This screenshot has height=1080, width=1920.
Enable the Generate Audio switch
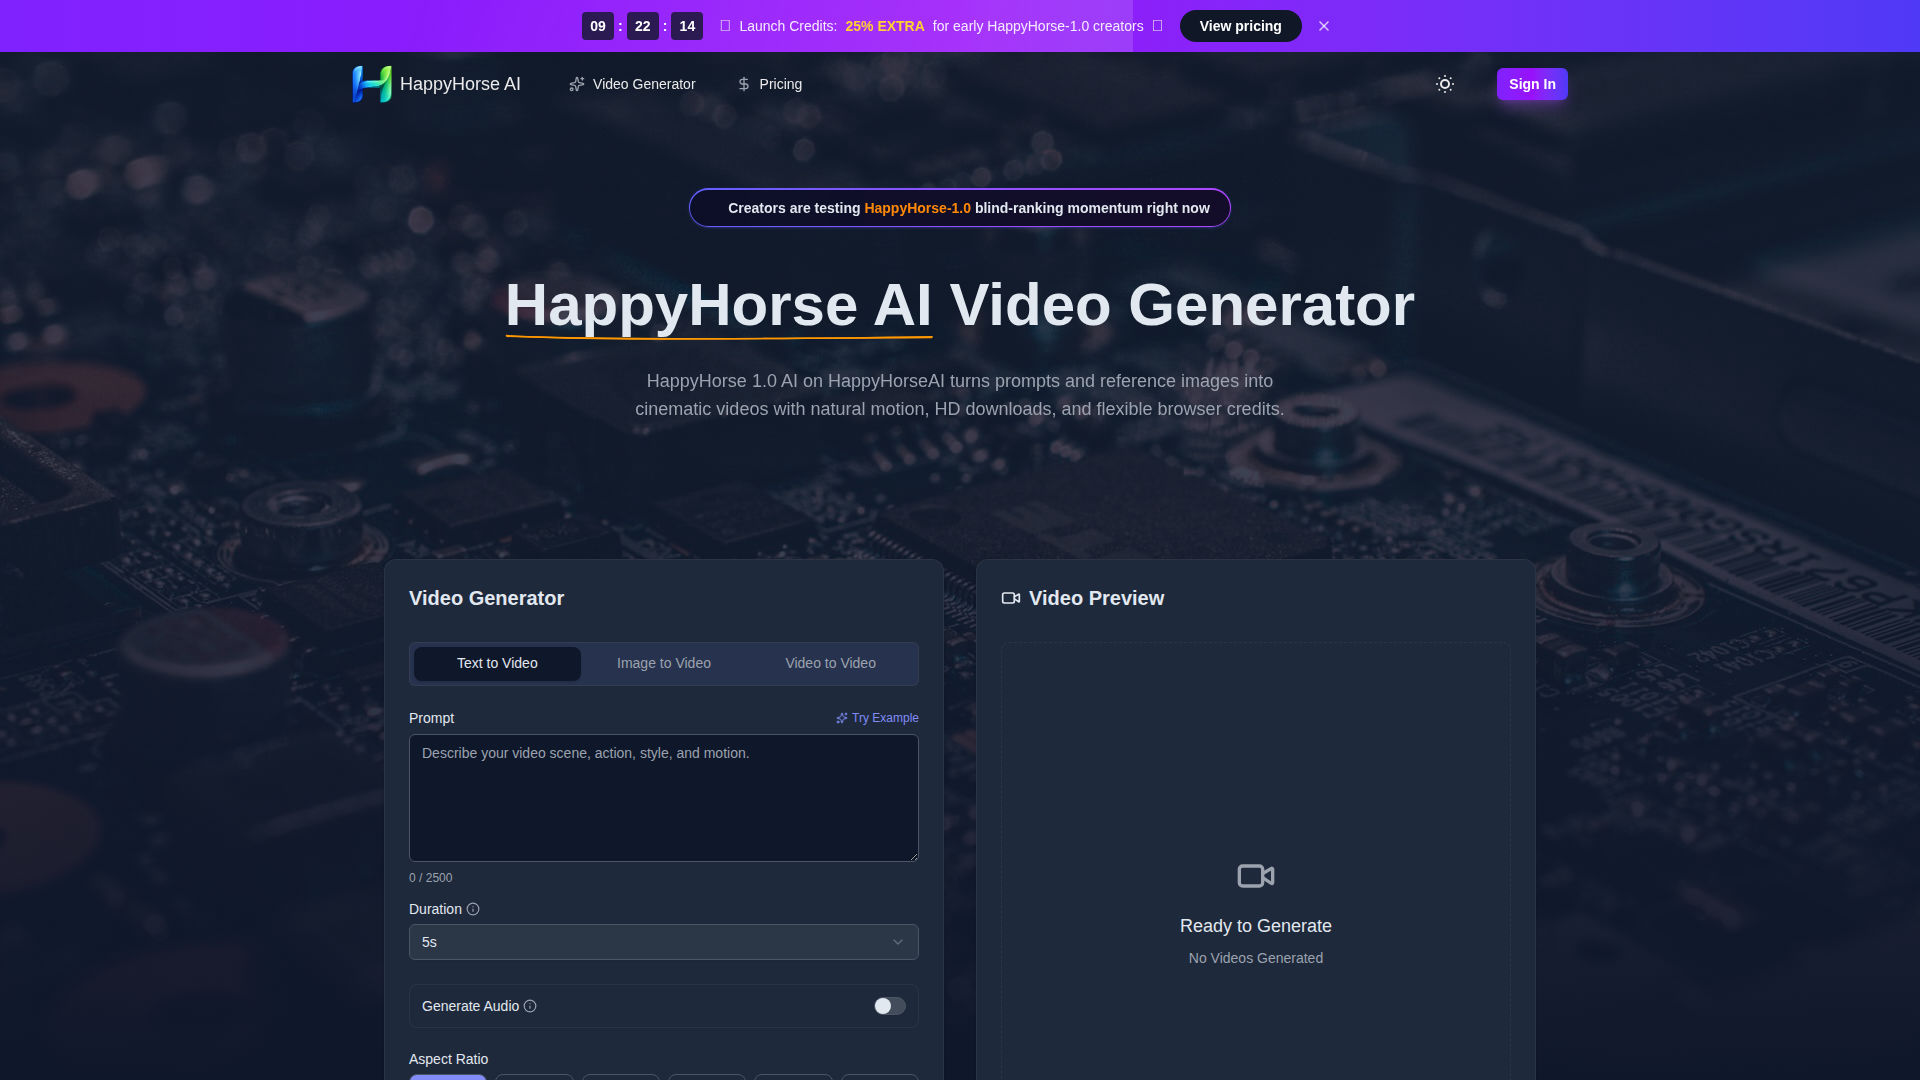[x=889, y=1006]
